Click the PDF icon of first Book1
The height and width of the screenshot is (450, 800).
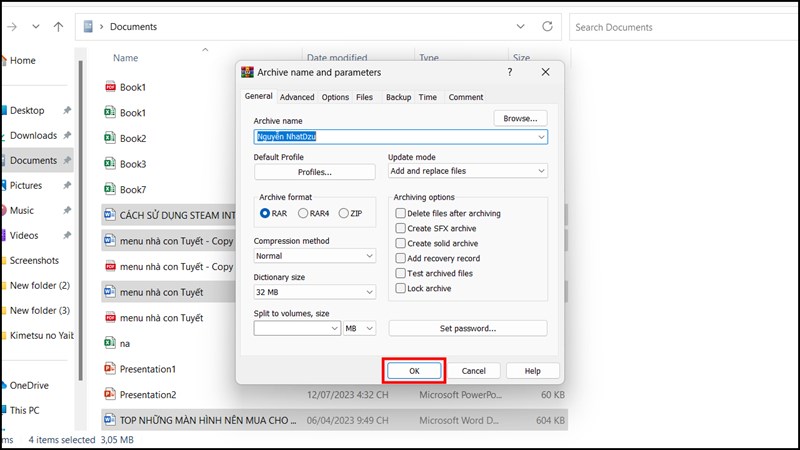pos(110,87)
